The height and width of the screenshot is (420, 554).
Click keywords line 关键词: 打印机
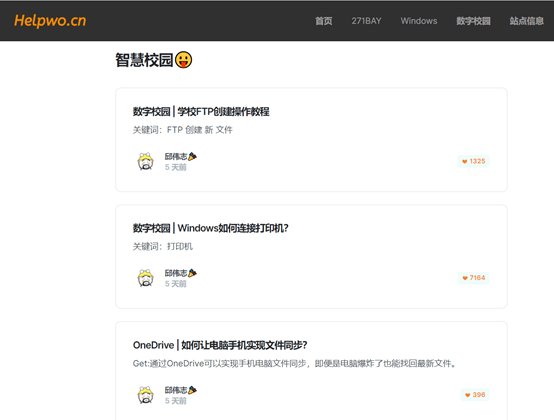tap(163, 247)
